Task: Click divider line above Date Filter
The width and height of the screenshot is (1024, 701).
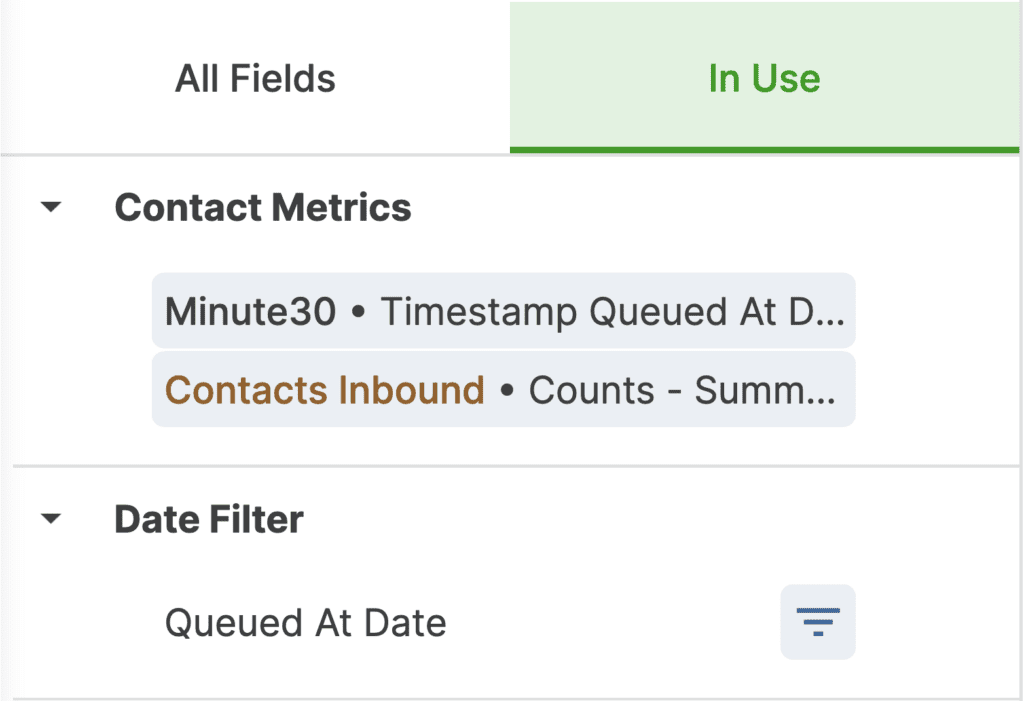Action: (516, 466)
